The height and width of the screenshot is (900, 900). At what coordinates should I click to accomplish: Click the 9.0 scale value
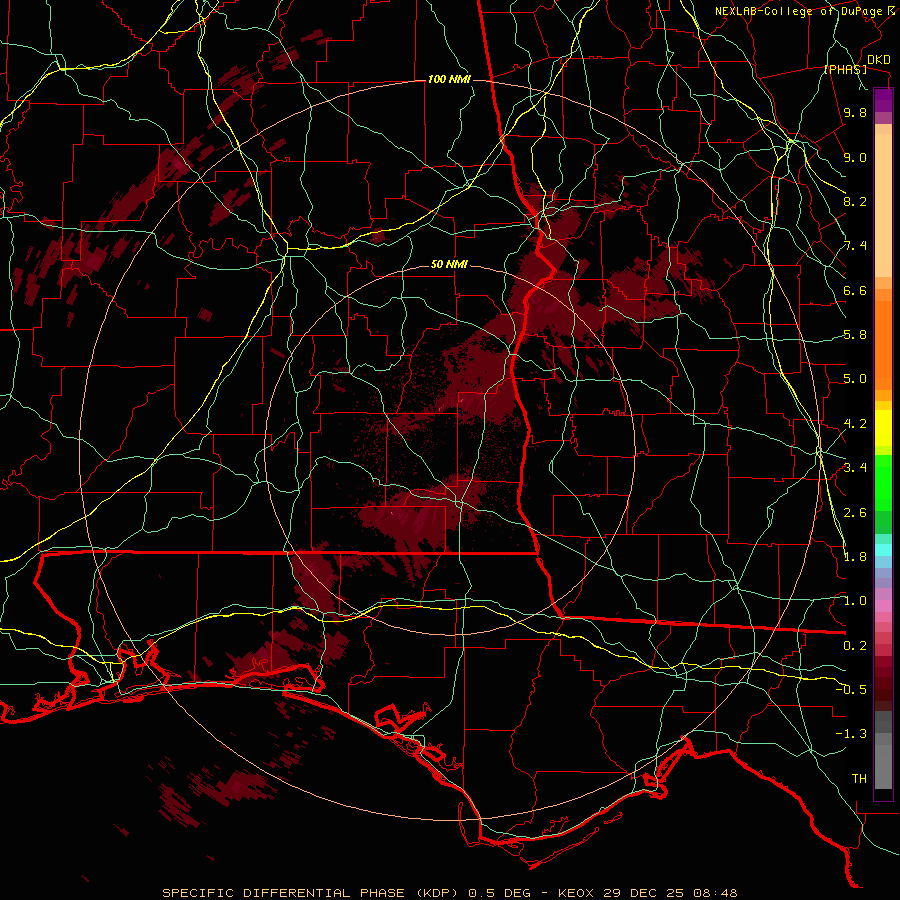(x=855, y=157)
